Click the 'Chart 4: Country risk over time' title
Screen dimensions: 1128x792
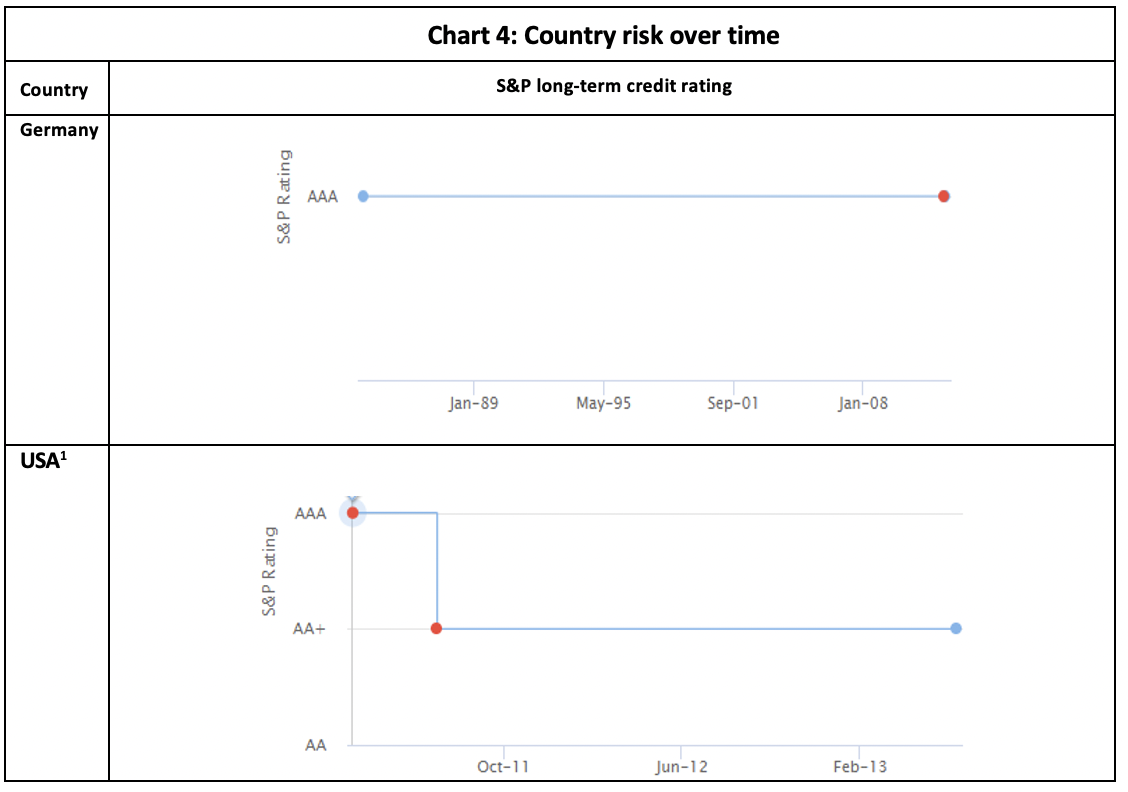click(x=603, y=35)
